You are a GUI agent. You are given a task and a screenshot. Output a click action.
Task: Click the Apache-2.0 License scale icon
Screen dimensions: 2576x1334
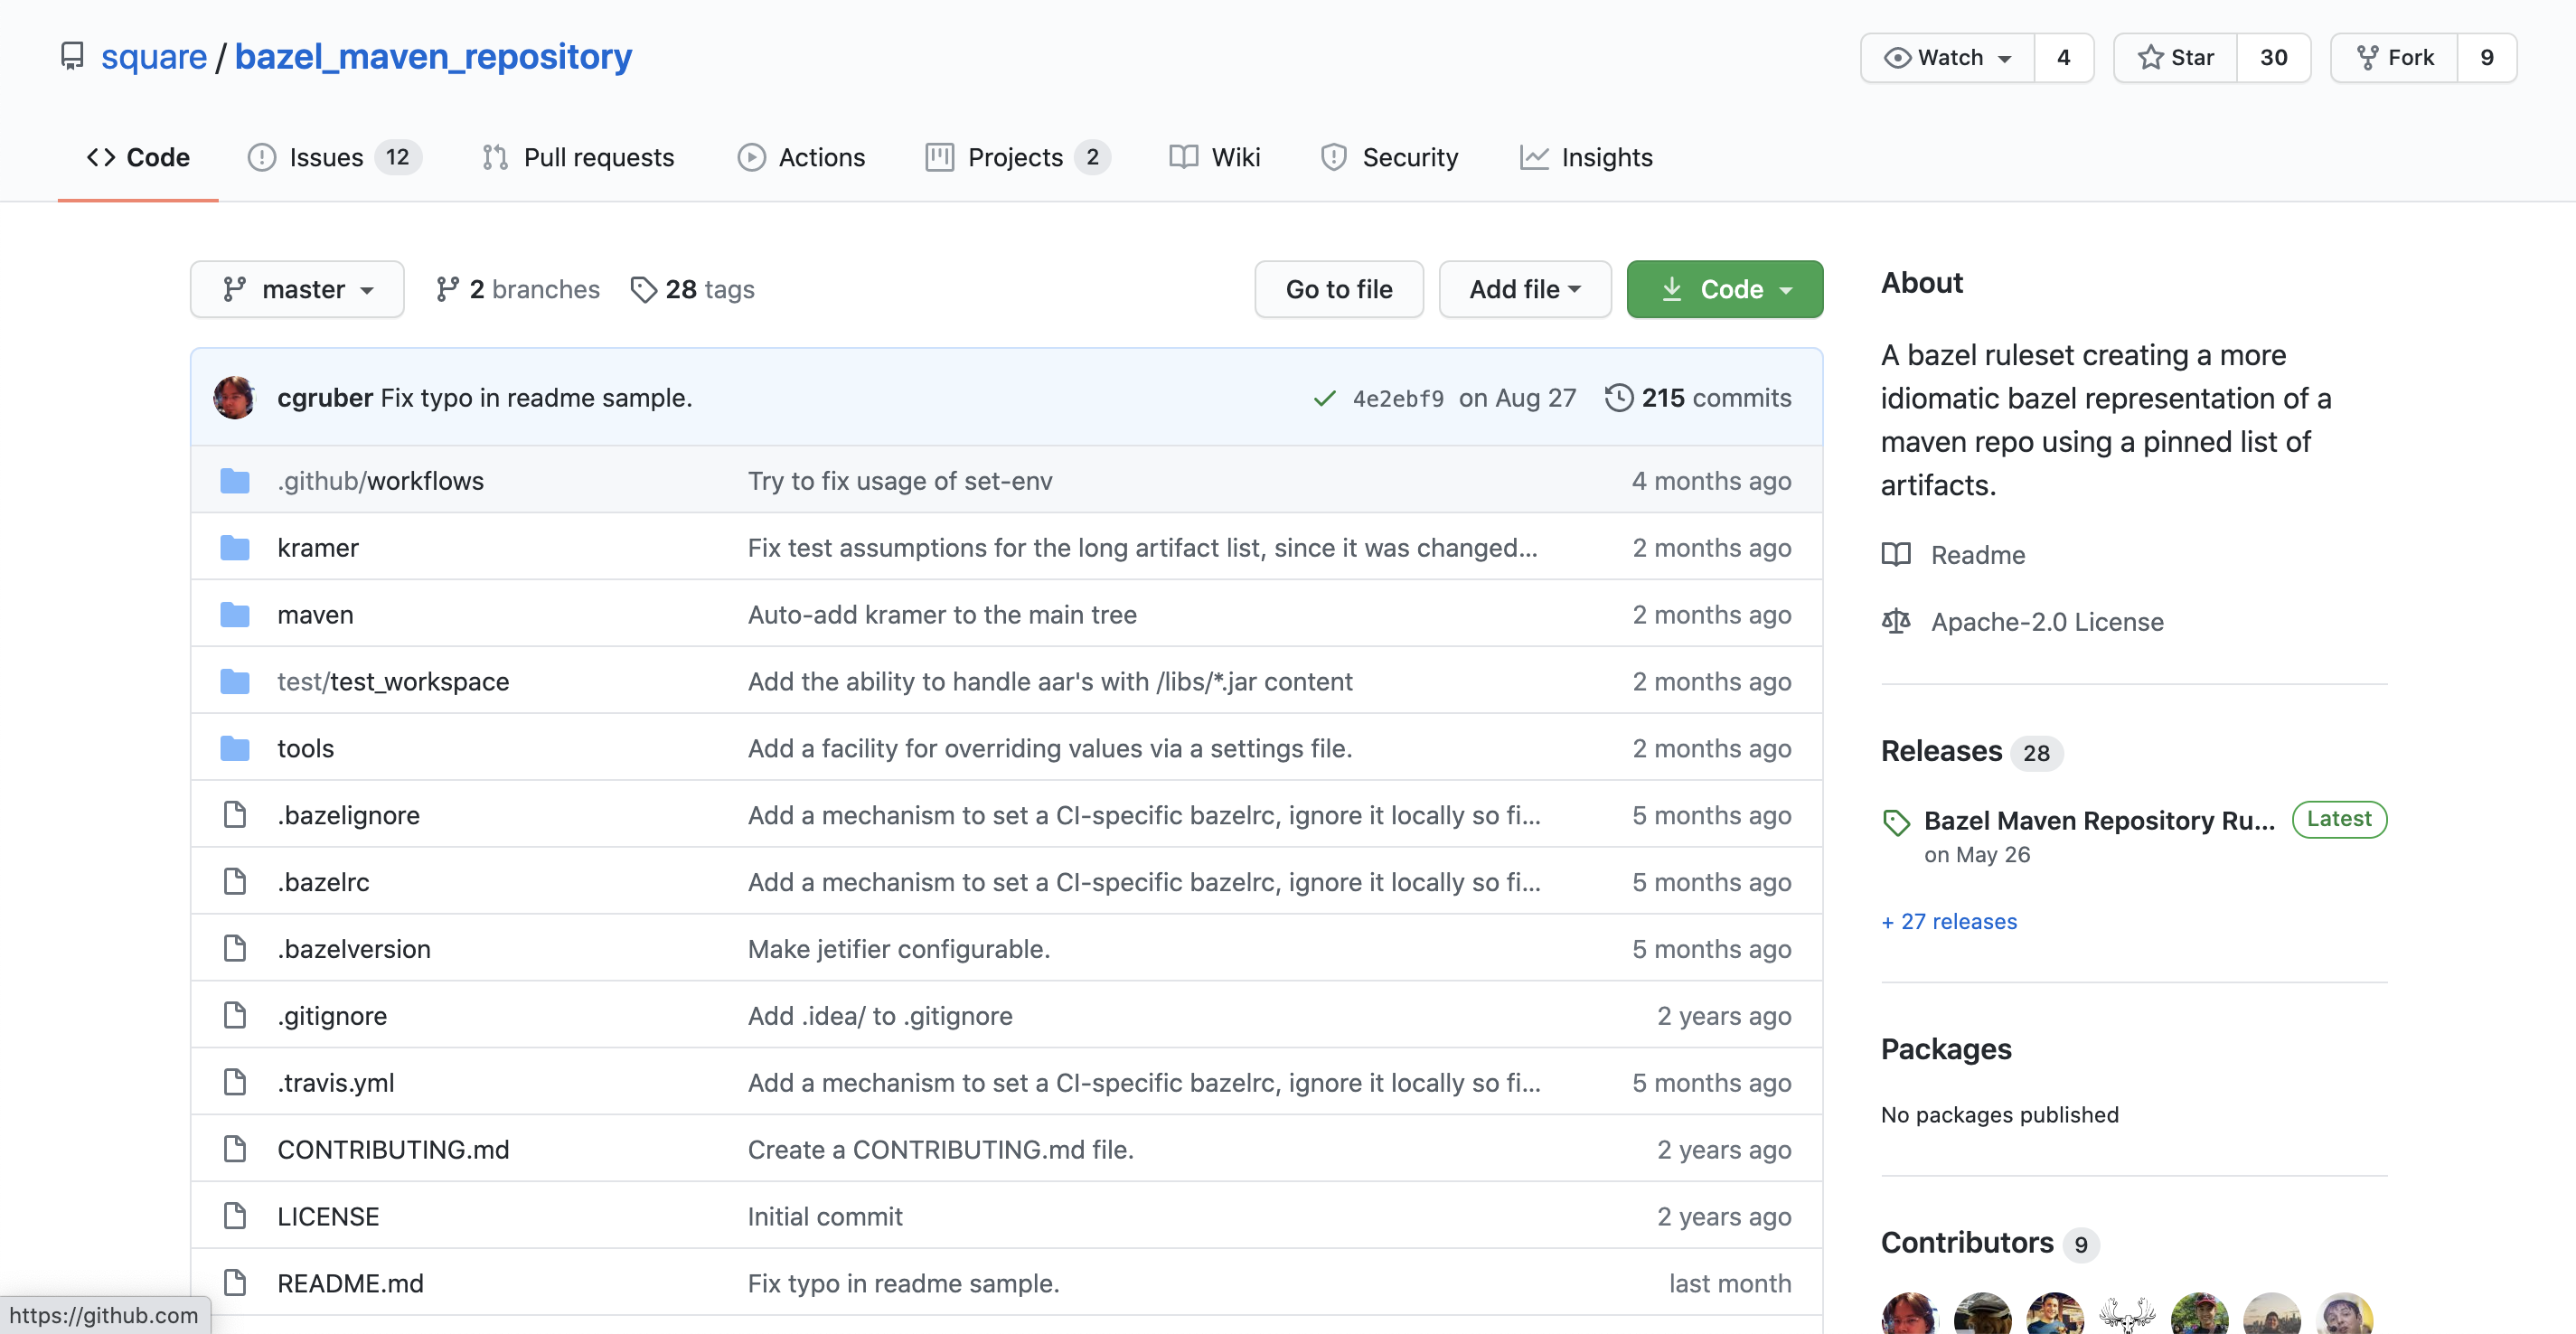(x=1895, y=622)
